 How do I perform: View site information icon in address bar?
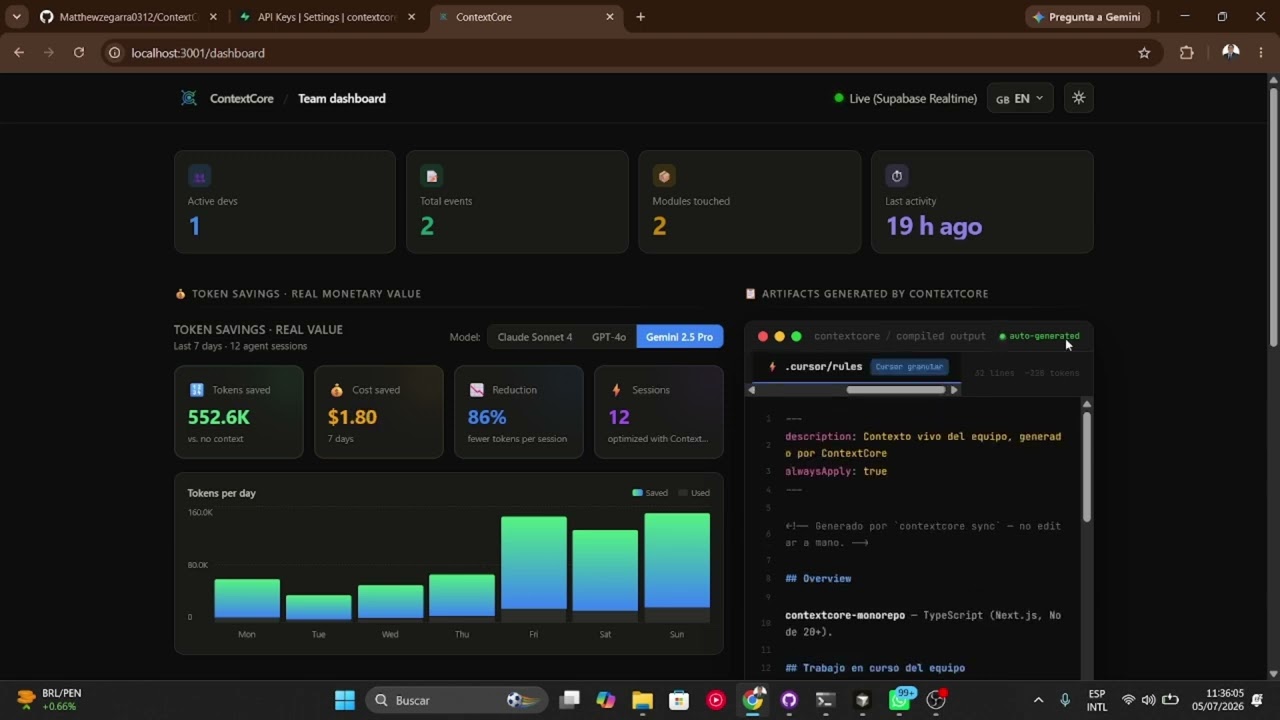tap(115, 53)
